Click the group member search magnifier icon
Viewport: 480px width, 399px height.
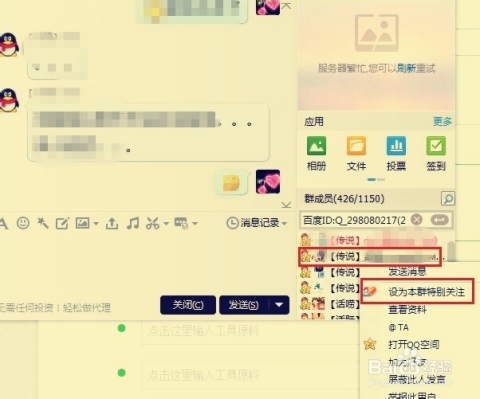pyautogui.click(x=448, y=199)
